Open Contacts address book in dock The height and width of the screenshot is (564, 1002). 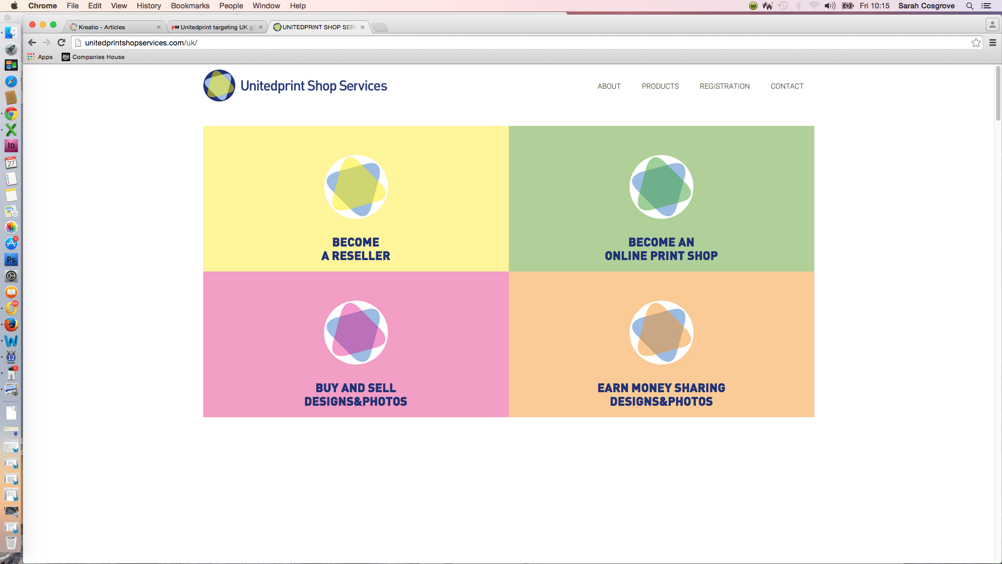pos(11,98)
